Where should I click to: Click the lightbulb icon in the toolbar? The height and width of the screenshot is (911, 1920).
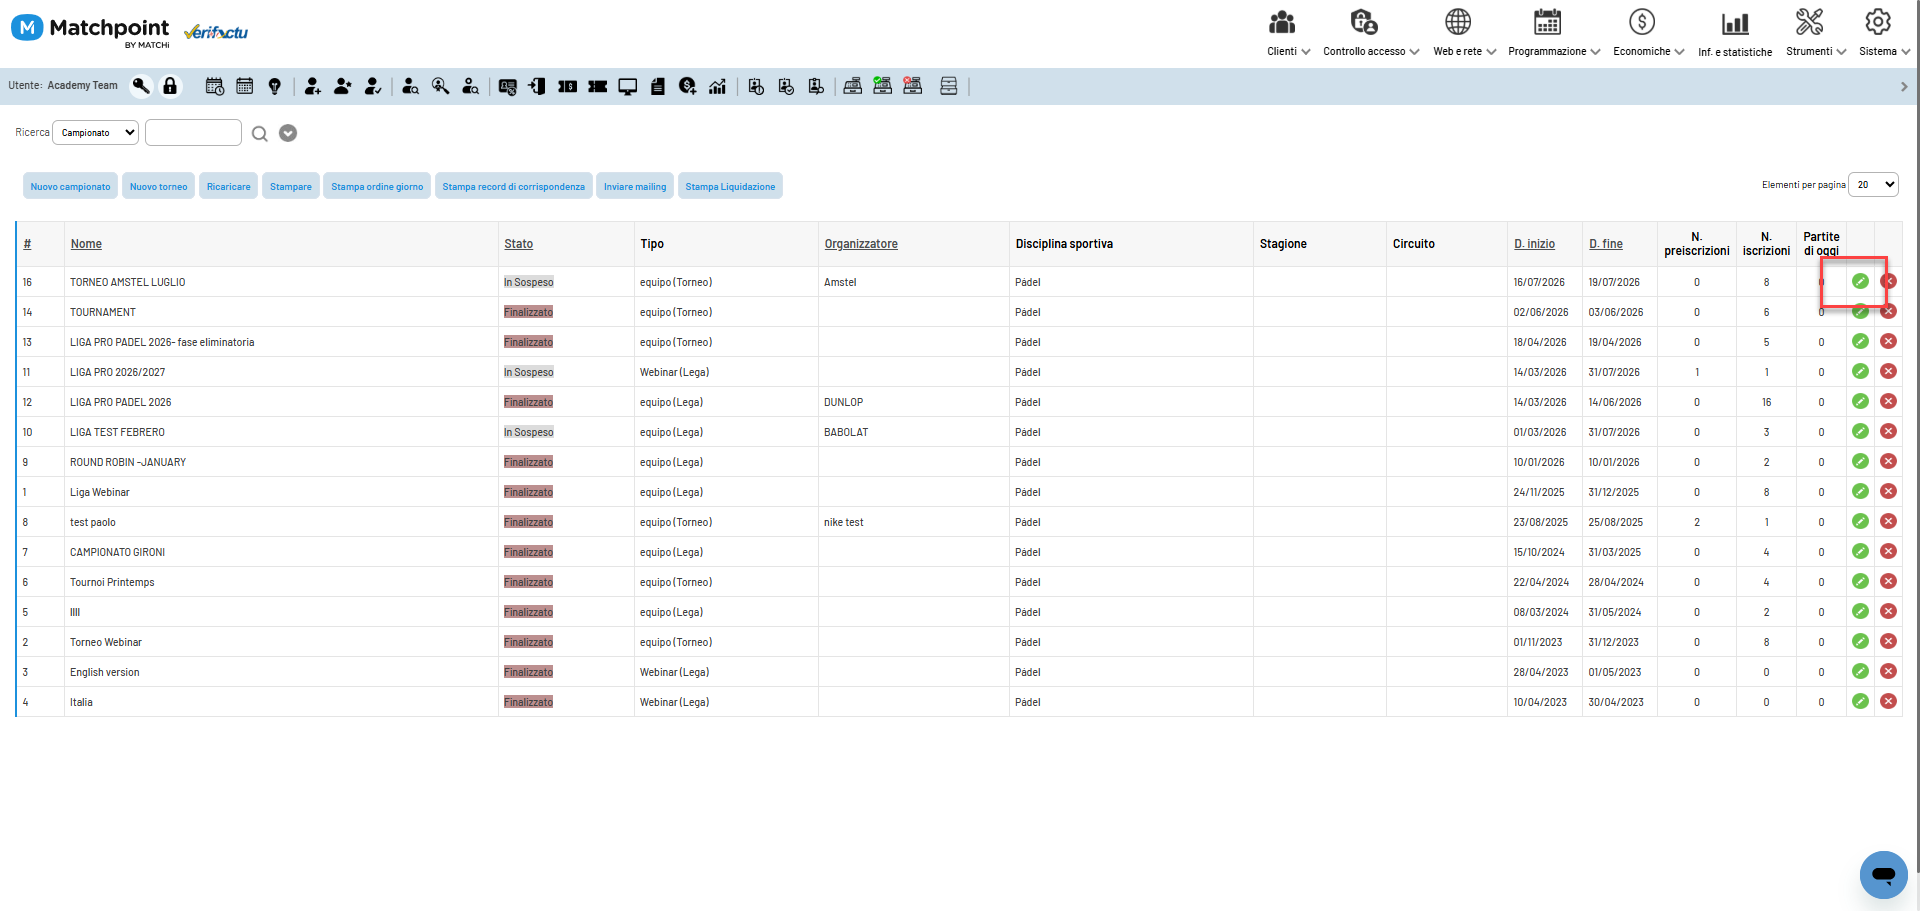coord(275,86)
